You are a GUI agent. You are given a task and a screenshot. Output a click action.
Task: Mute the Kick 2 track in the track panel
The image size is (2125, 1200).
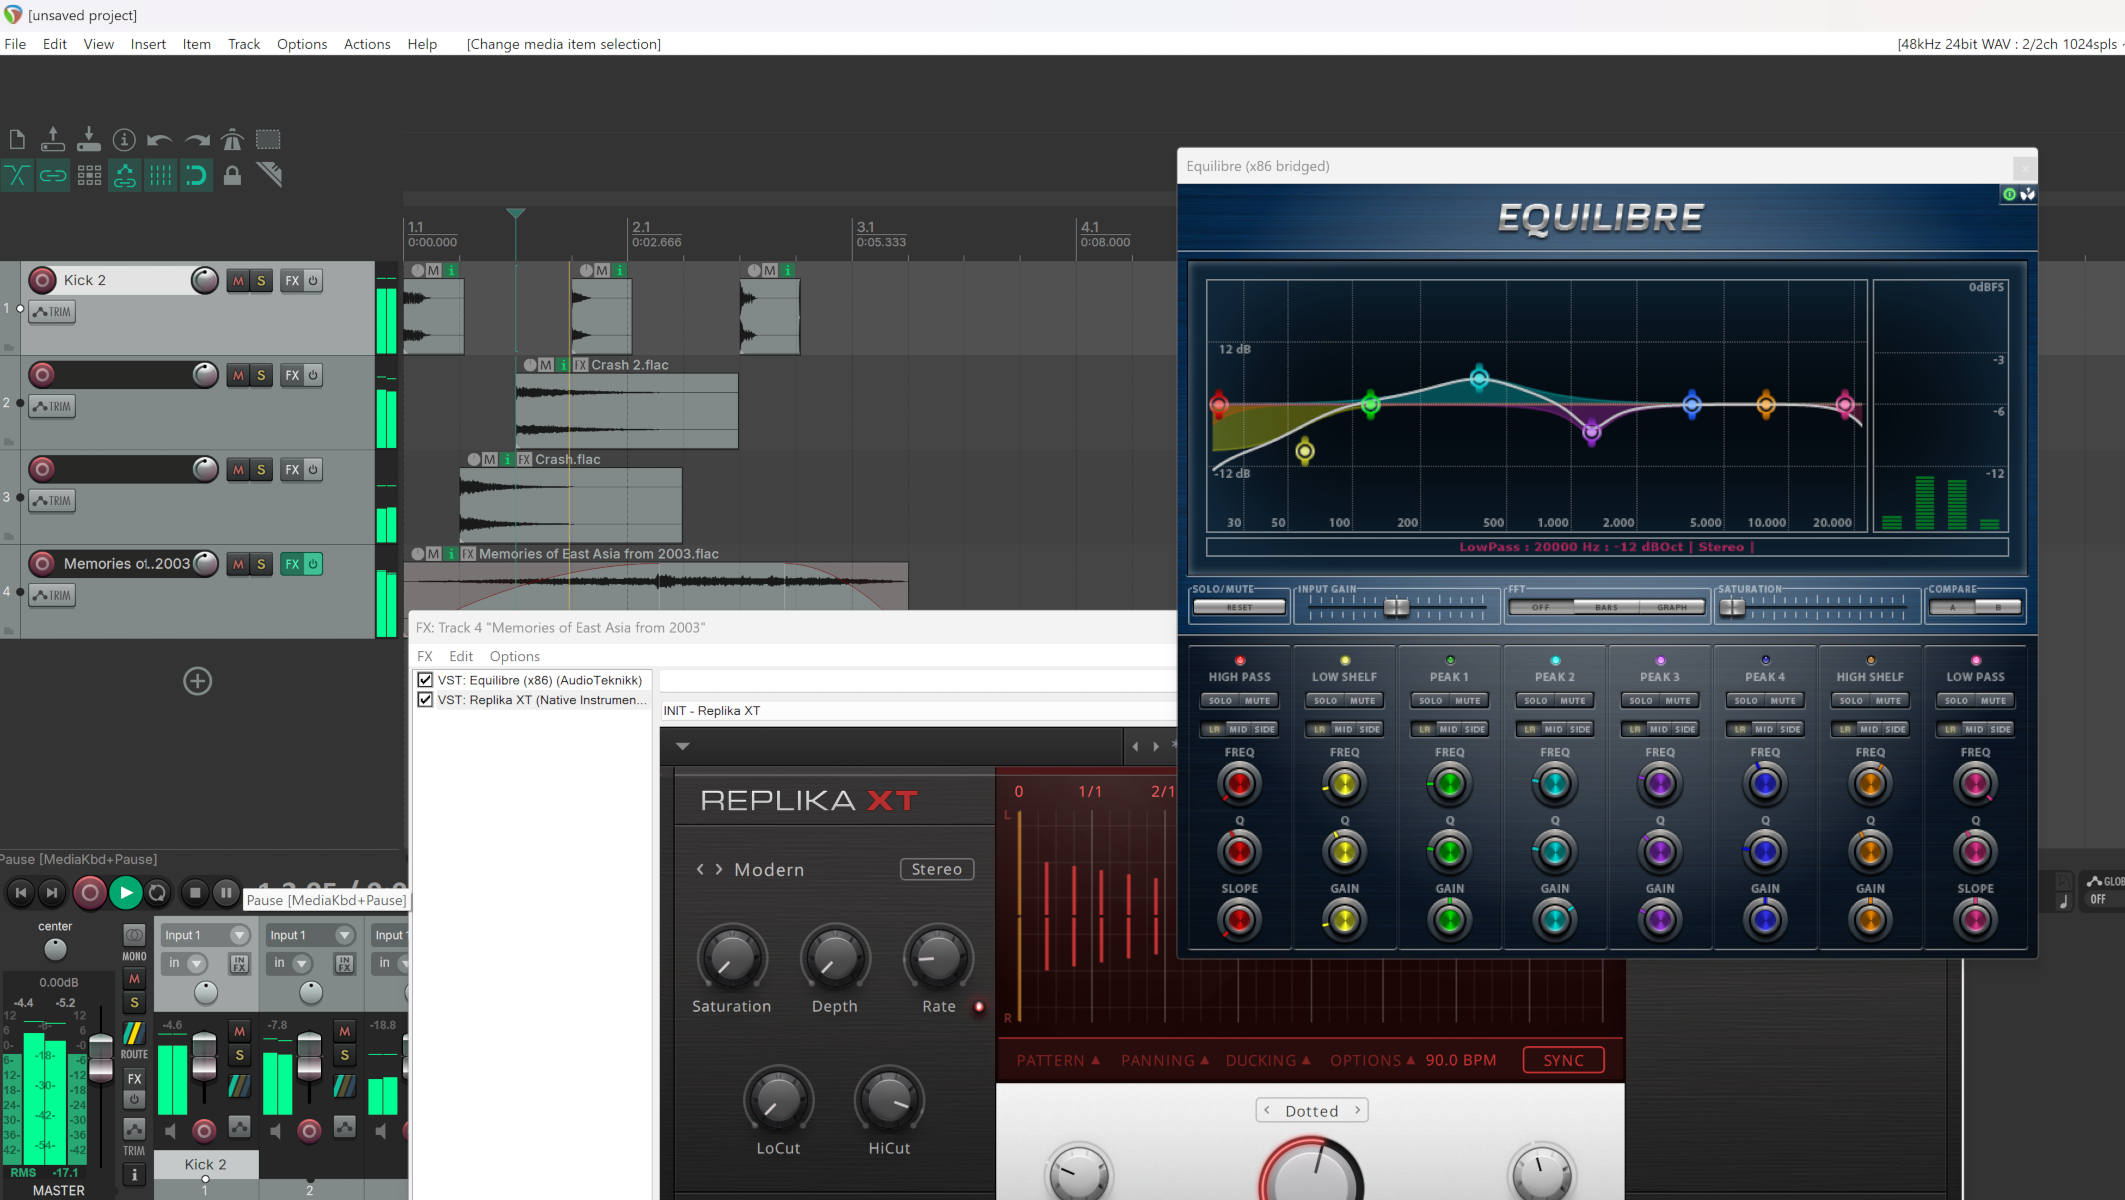point(238,281)
